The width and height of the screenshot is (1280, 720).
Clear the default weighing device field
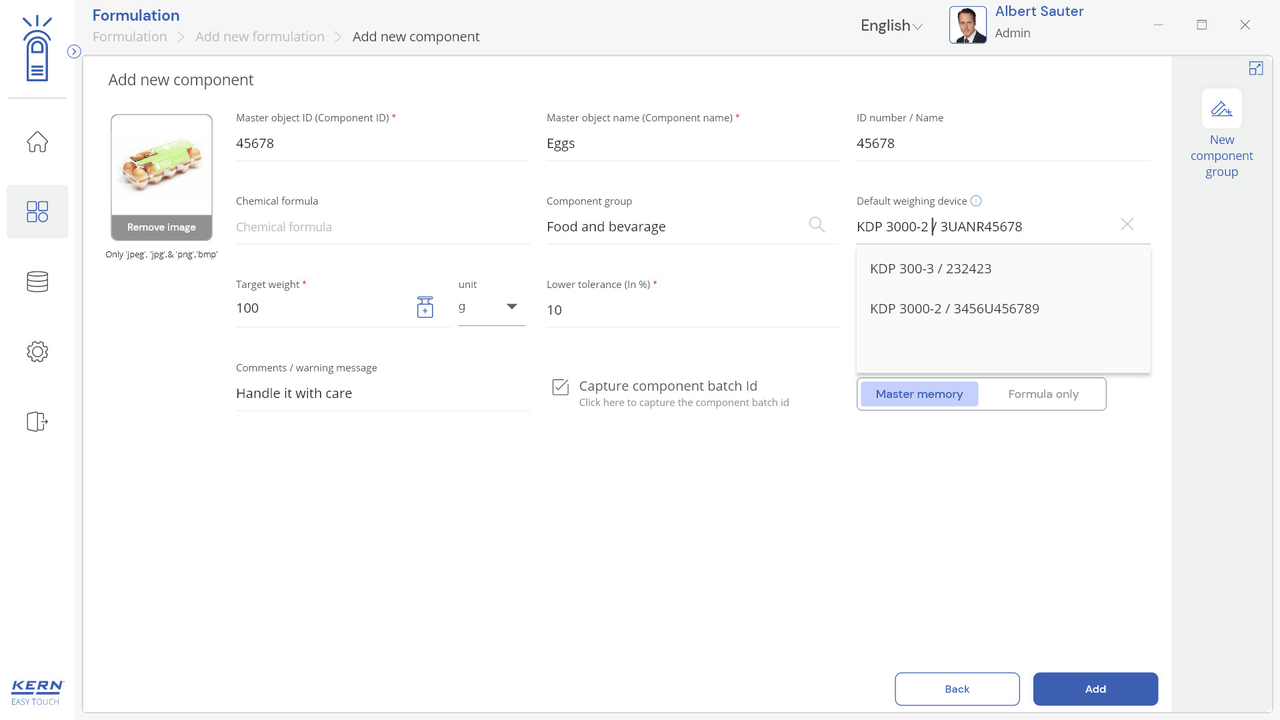pyautogui.click(x=1127, y=225)
